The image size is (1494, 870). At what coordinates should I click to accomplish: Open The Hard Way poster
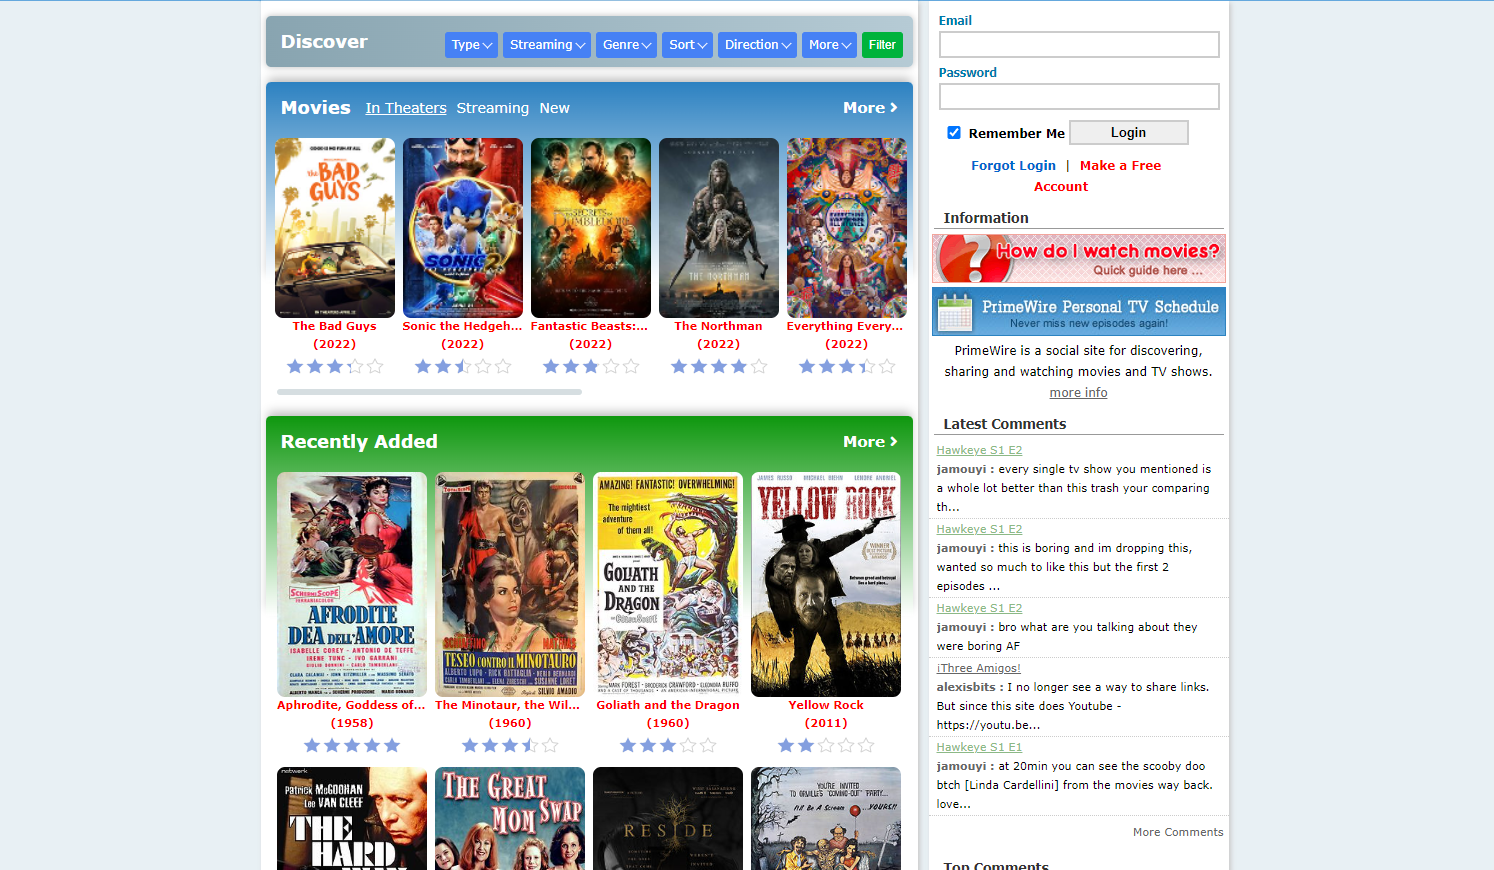point(352,818)
